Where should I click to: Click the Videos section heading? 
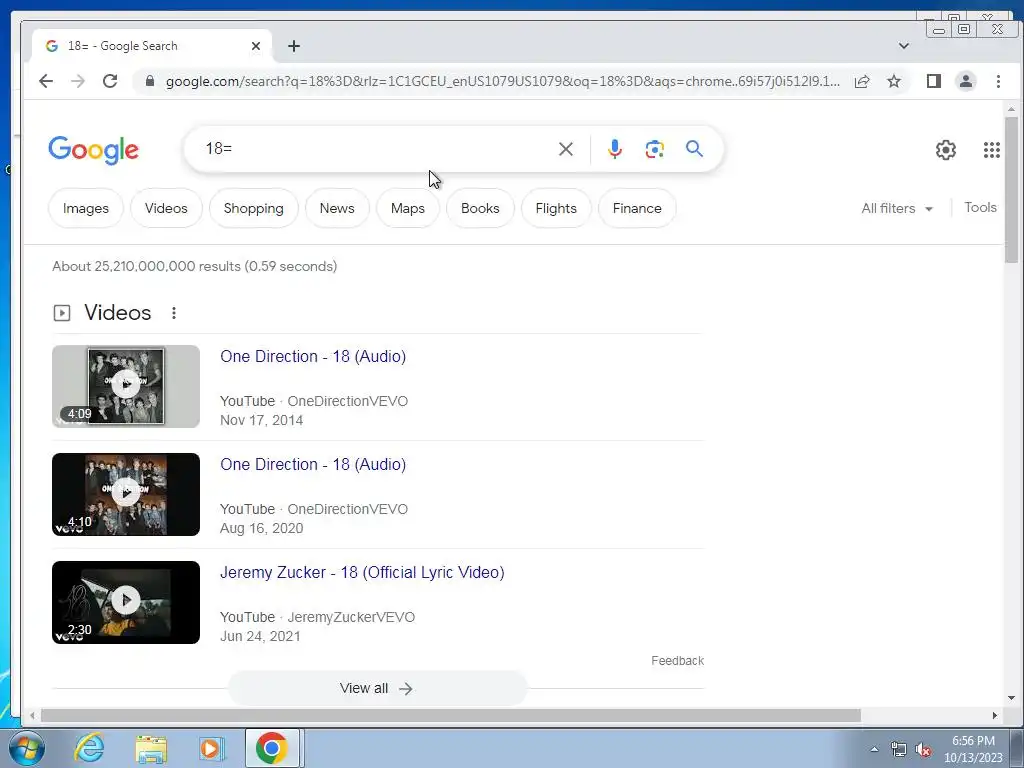pyautogui.click(x=118, y=313)
